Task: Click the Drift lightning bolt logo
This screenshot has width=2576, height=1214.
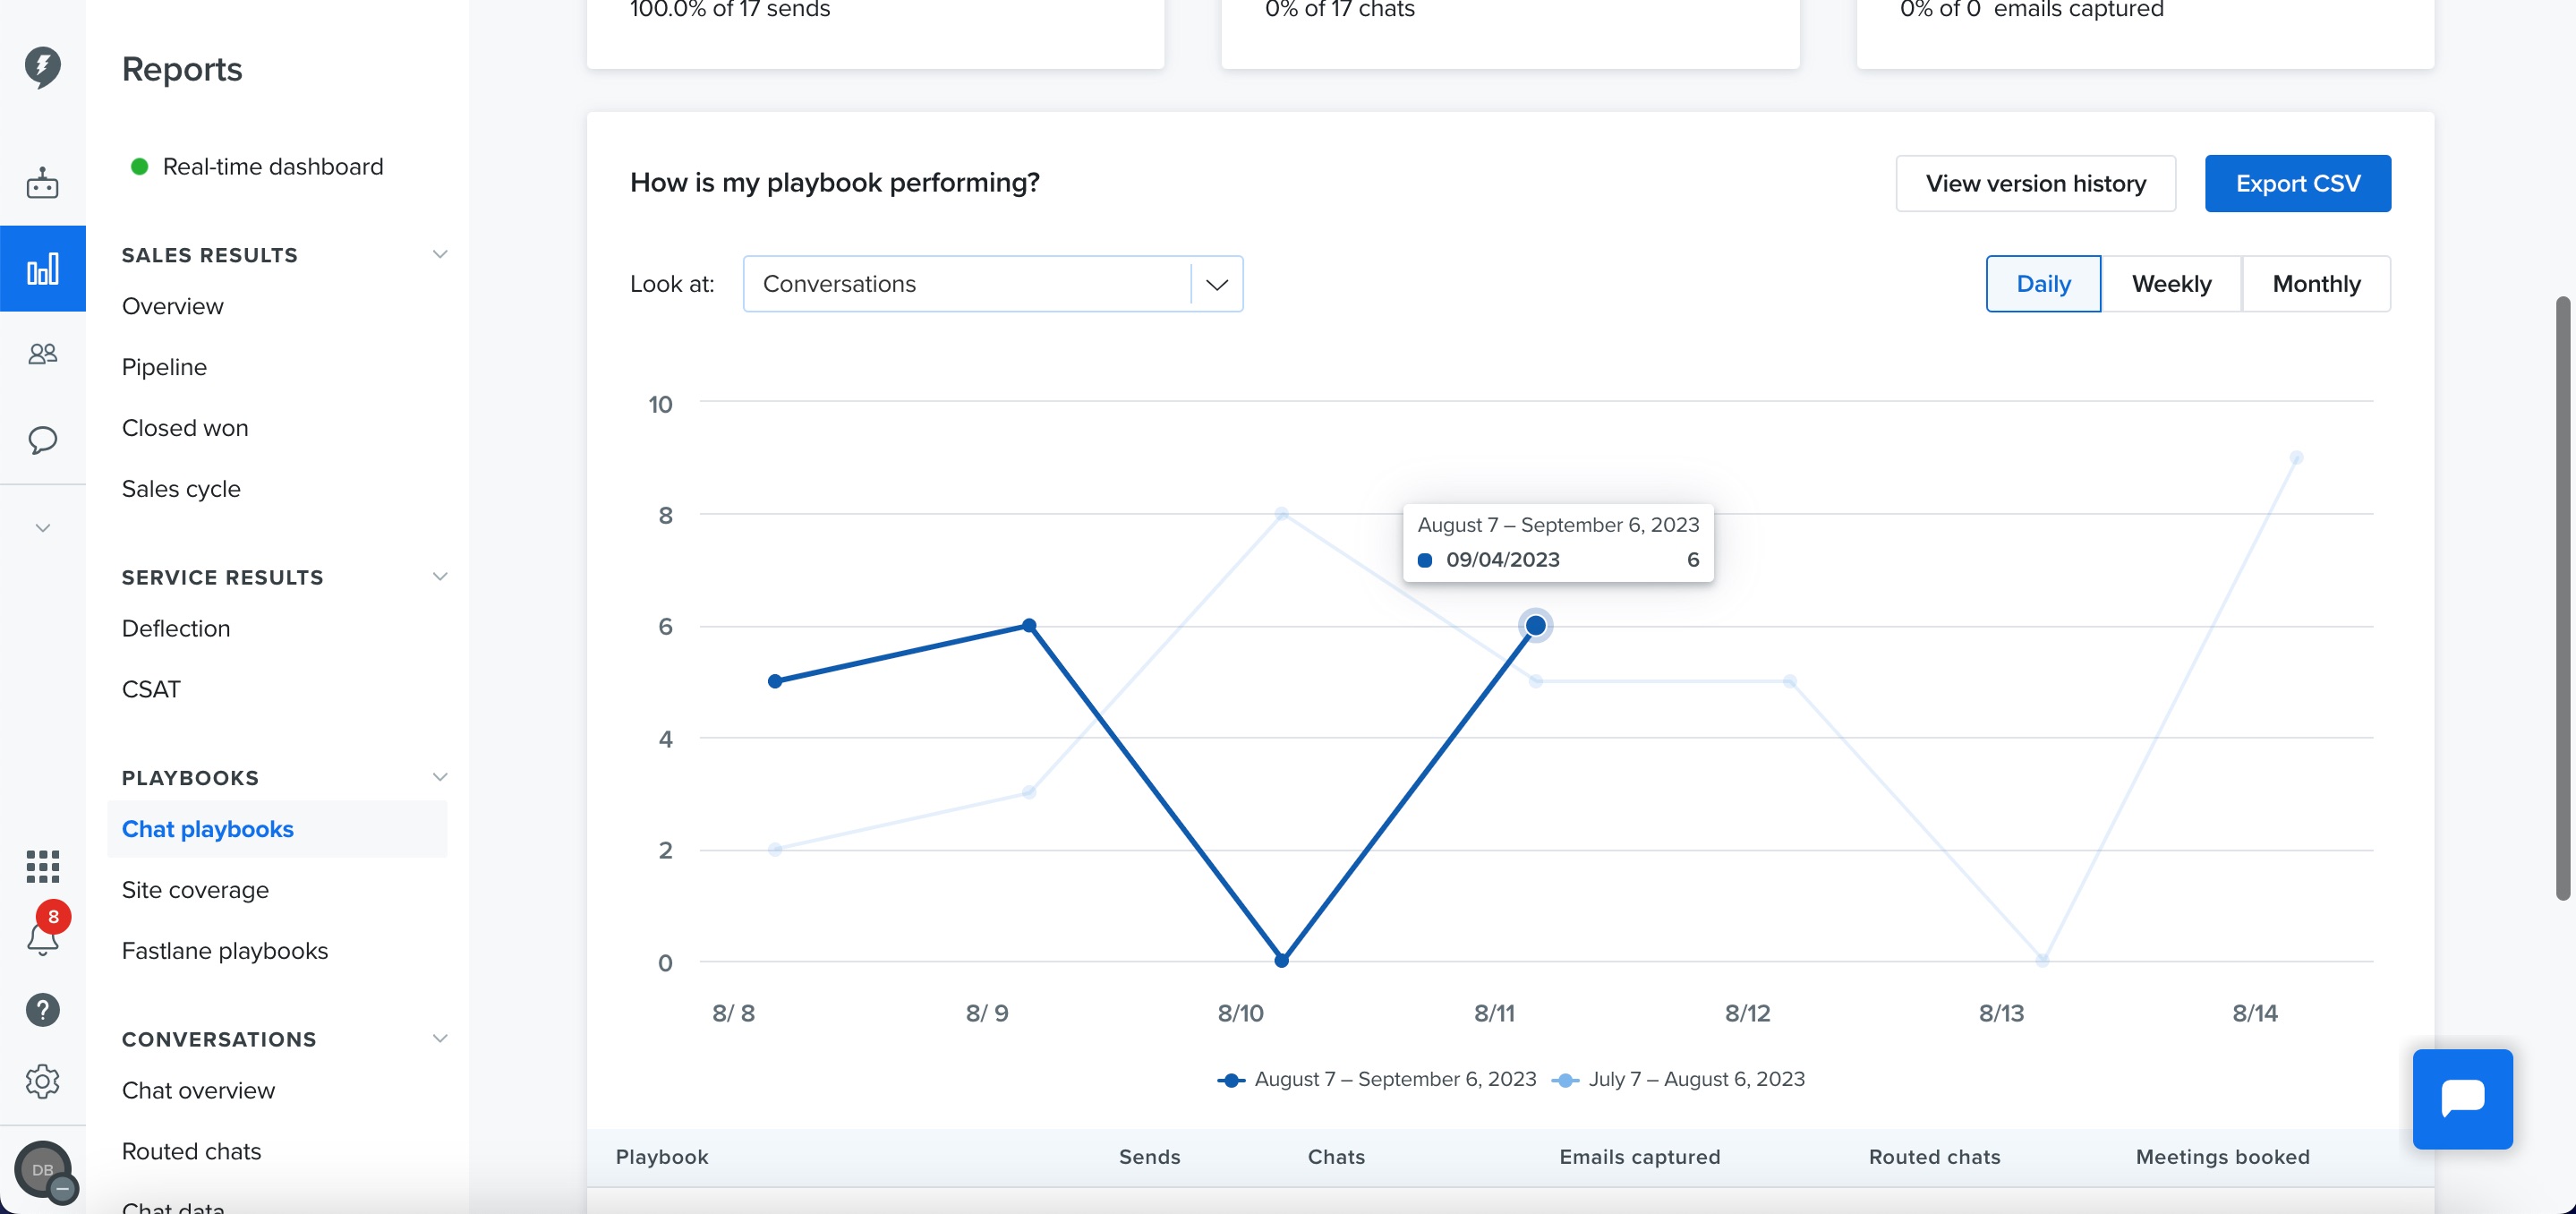Action: click(42, 67)
